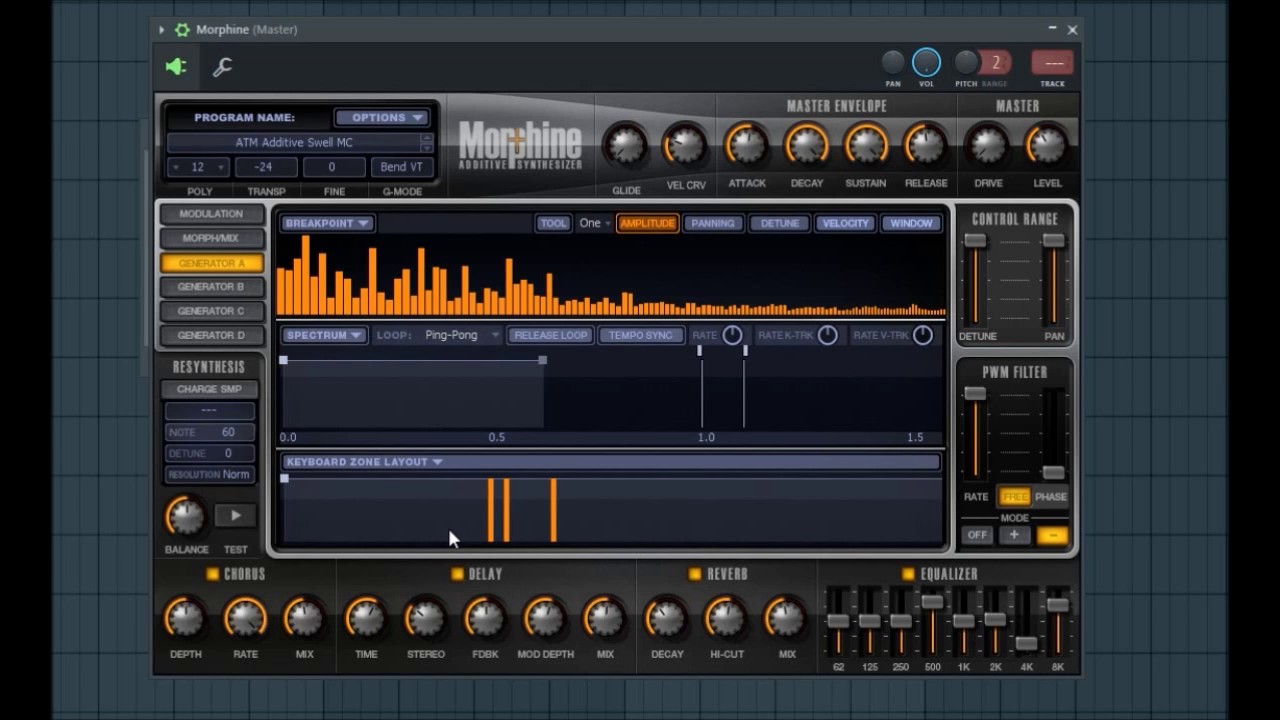Click the Resynthesis Balance knob
Image resolution: width=1280 pixels, height=720 pixels.
[185, 516]
